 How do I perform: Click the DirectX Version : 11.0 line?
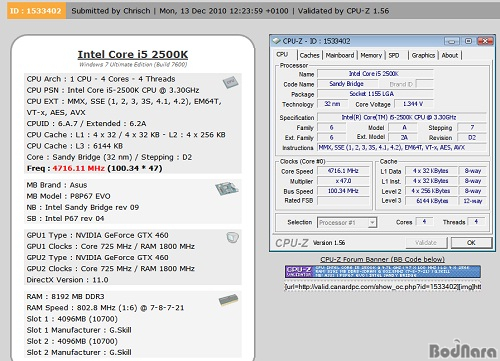[68, 280]
